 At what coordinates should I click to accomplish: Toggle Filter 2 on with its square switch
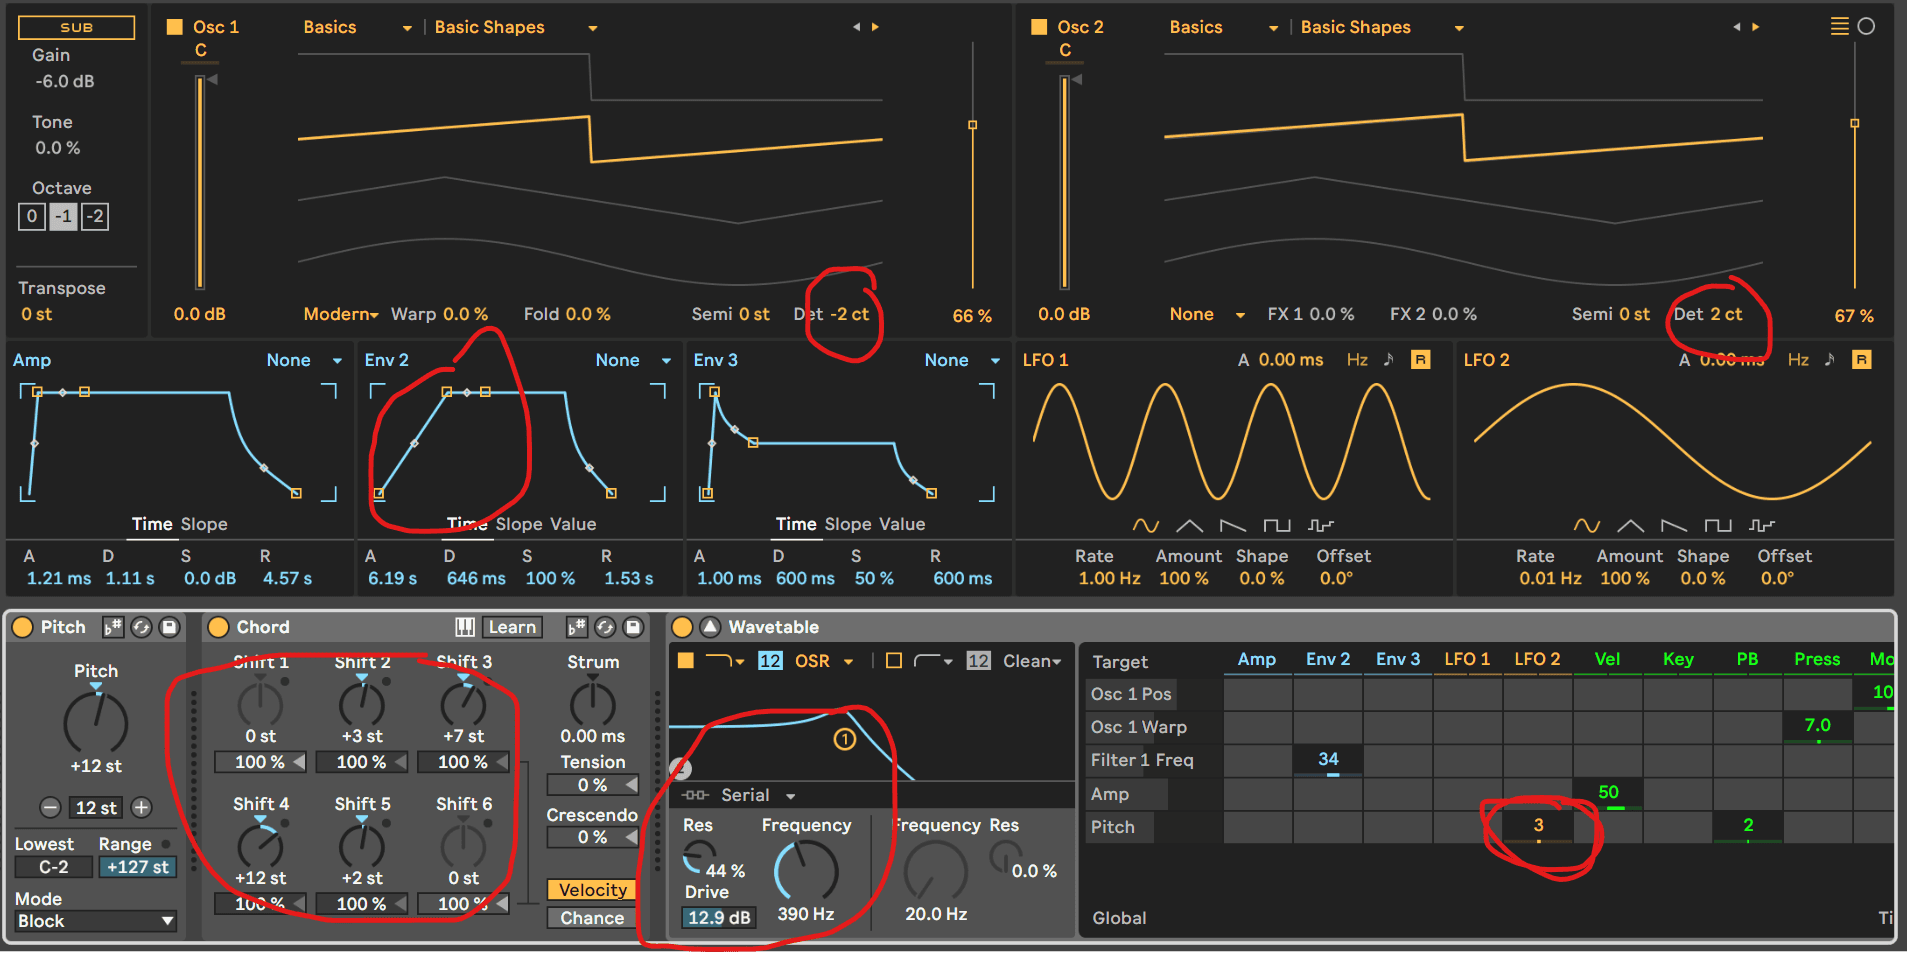pyautogui.click(x=894, y=661)
